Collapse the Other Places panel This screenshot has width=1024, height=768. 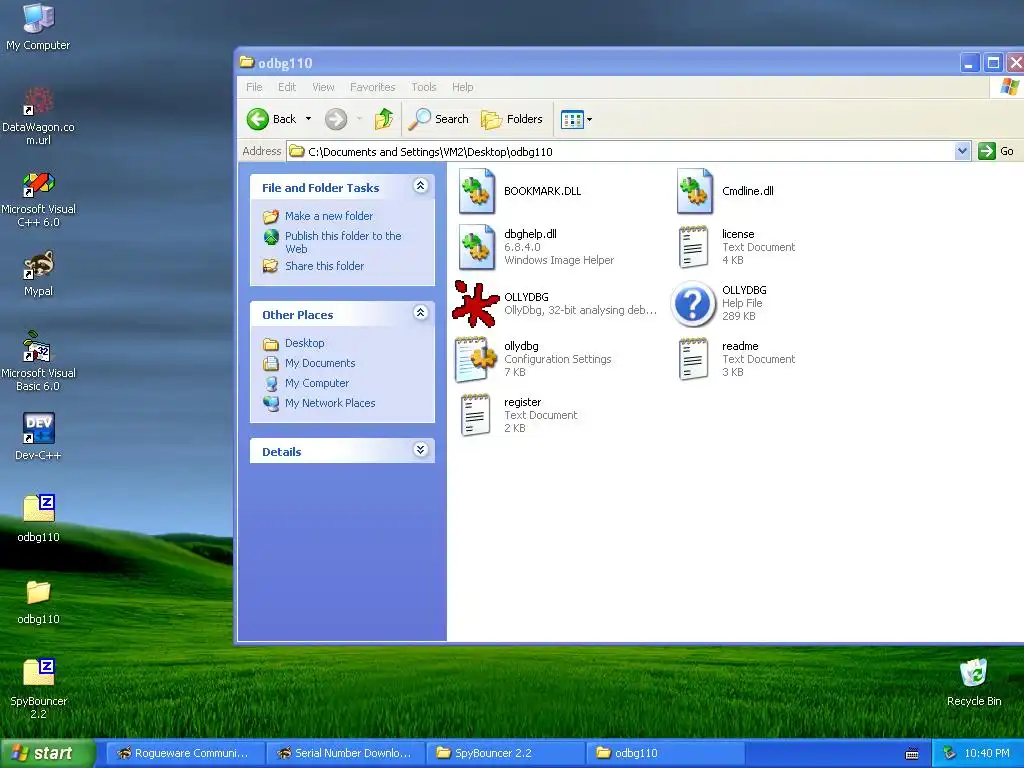point(421,313)
